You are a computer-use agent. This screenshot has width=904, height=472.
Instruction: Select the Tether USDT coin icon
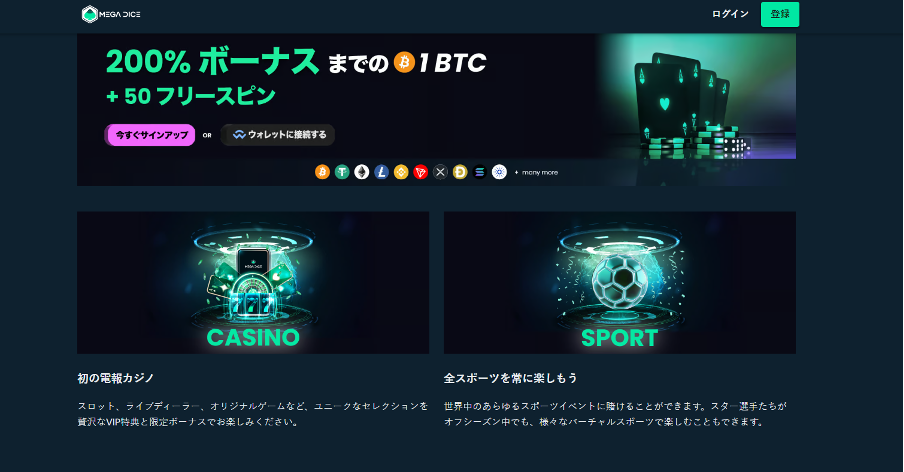click(x=342, y=172)
